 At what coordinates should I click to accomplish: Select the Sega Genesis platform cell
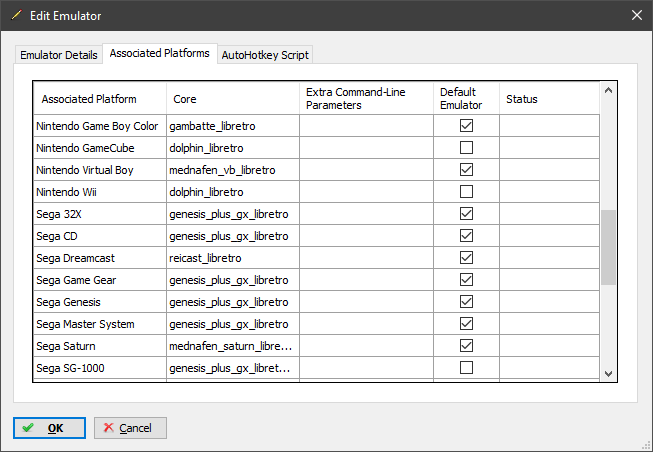coord(100,302)
